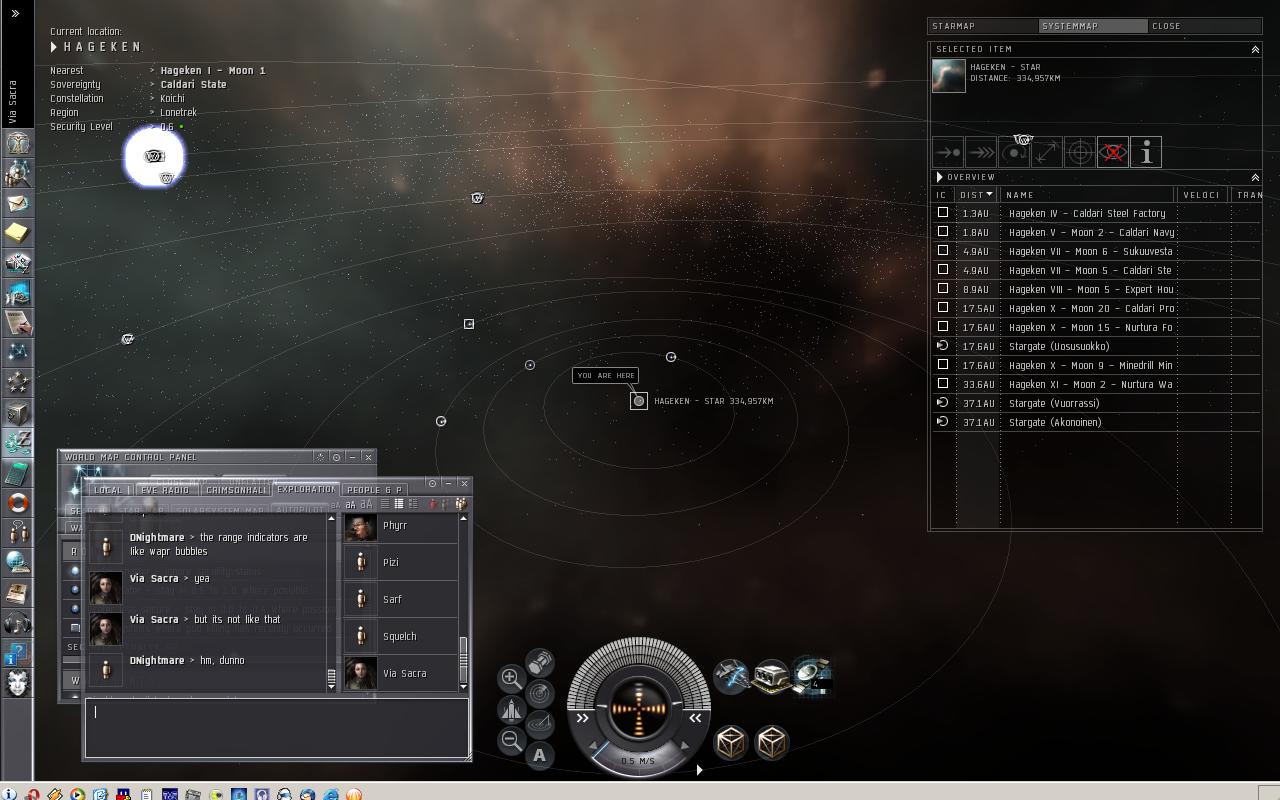Open the Hageken current location arrow menu
The image size is (1280, 800).
[x=54, y=47]
